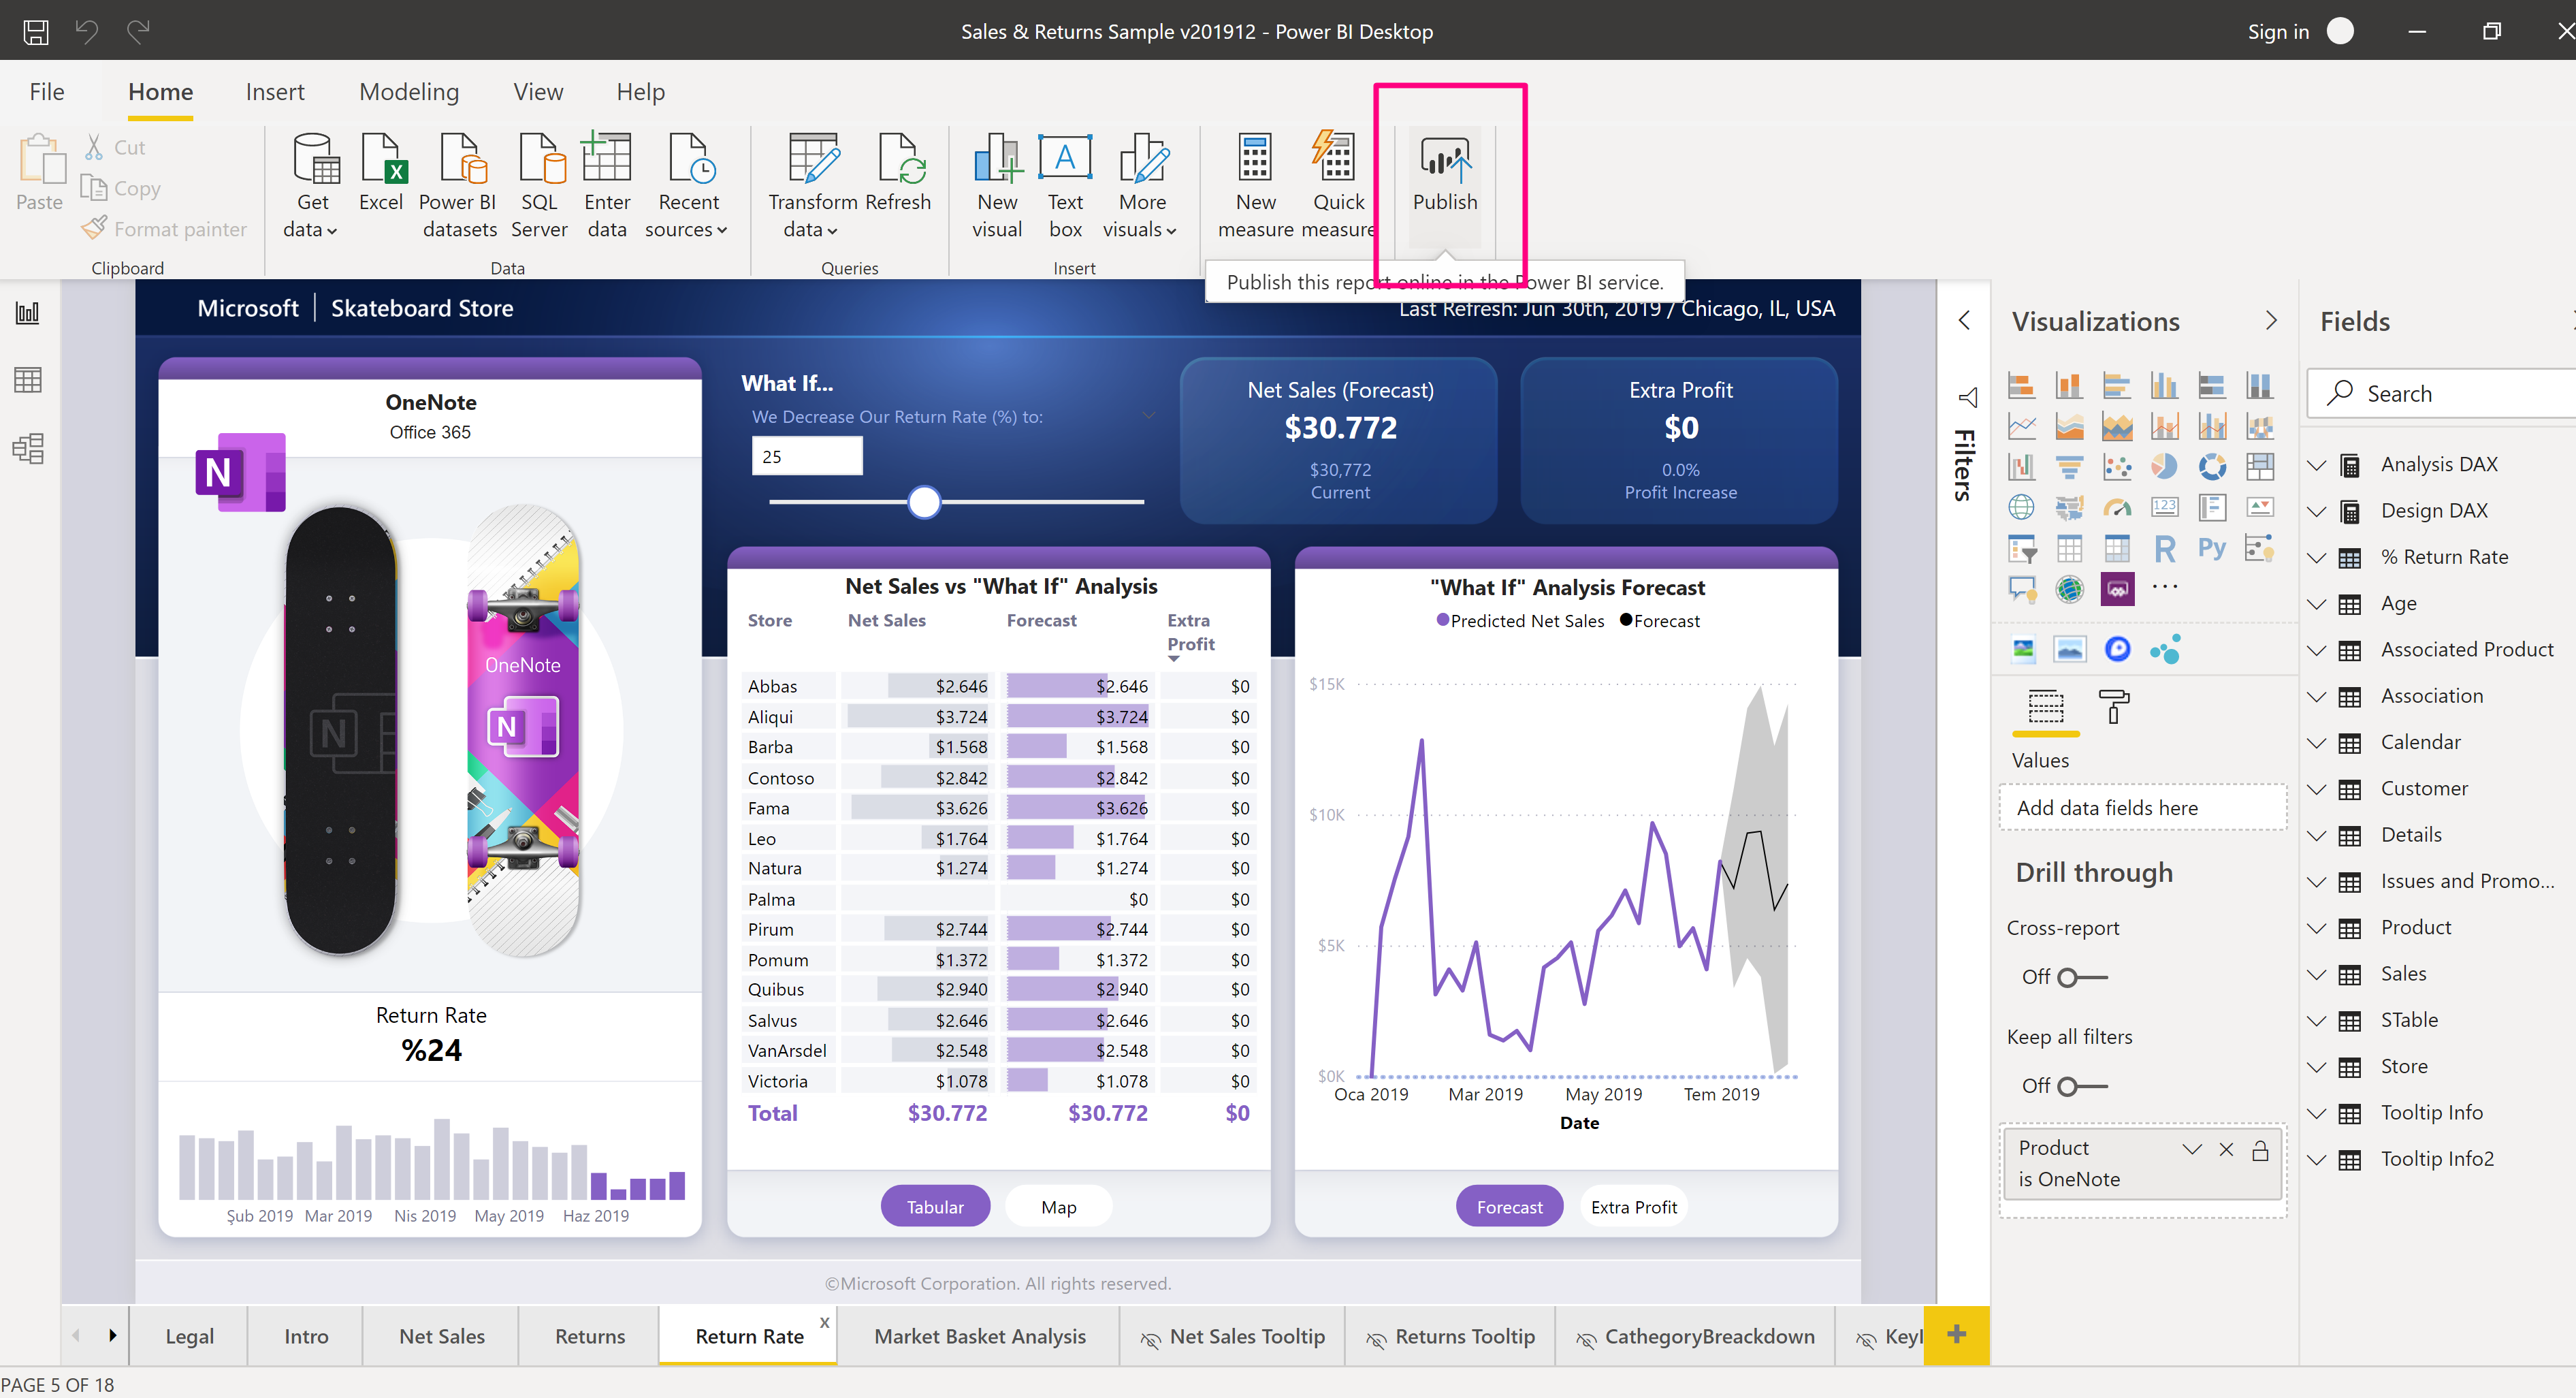
Task: Switch to Data view in left sidebar
Action: pos(28,380)
